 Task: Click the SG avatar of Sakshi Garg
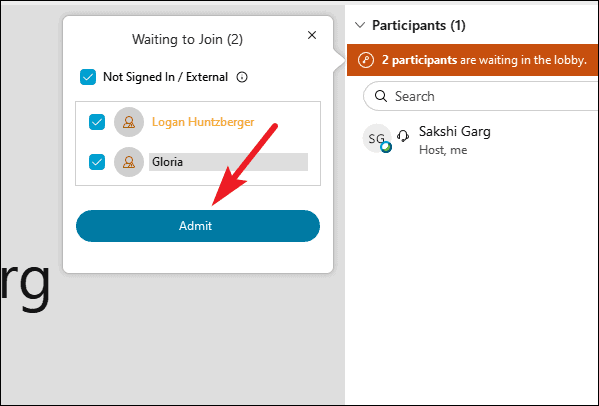(x=377, y=138)
